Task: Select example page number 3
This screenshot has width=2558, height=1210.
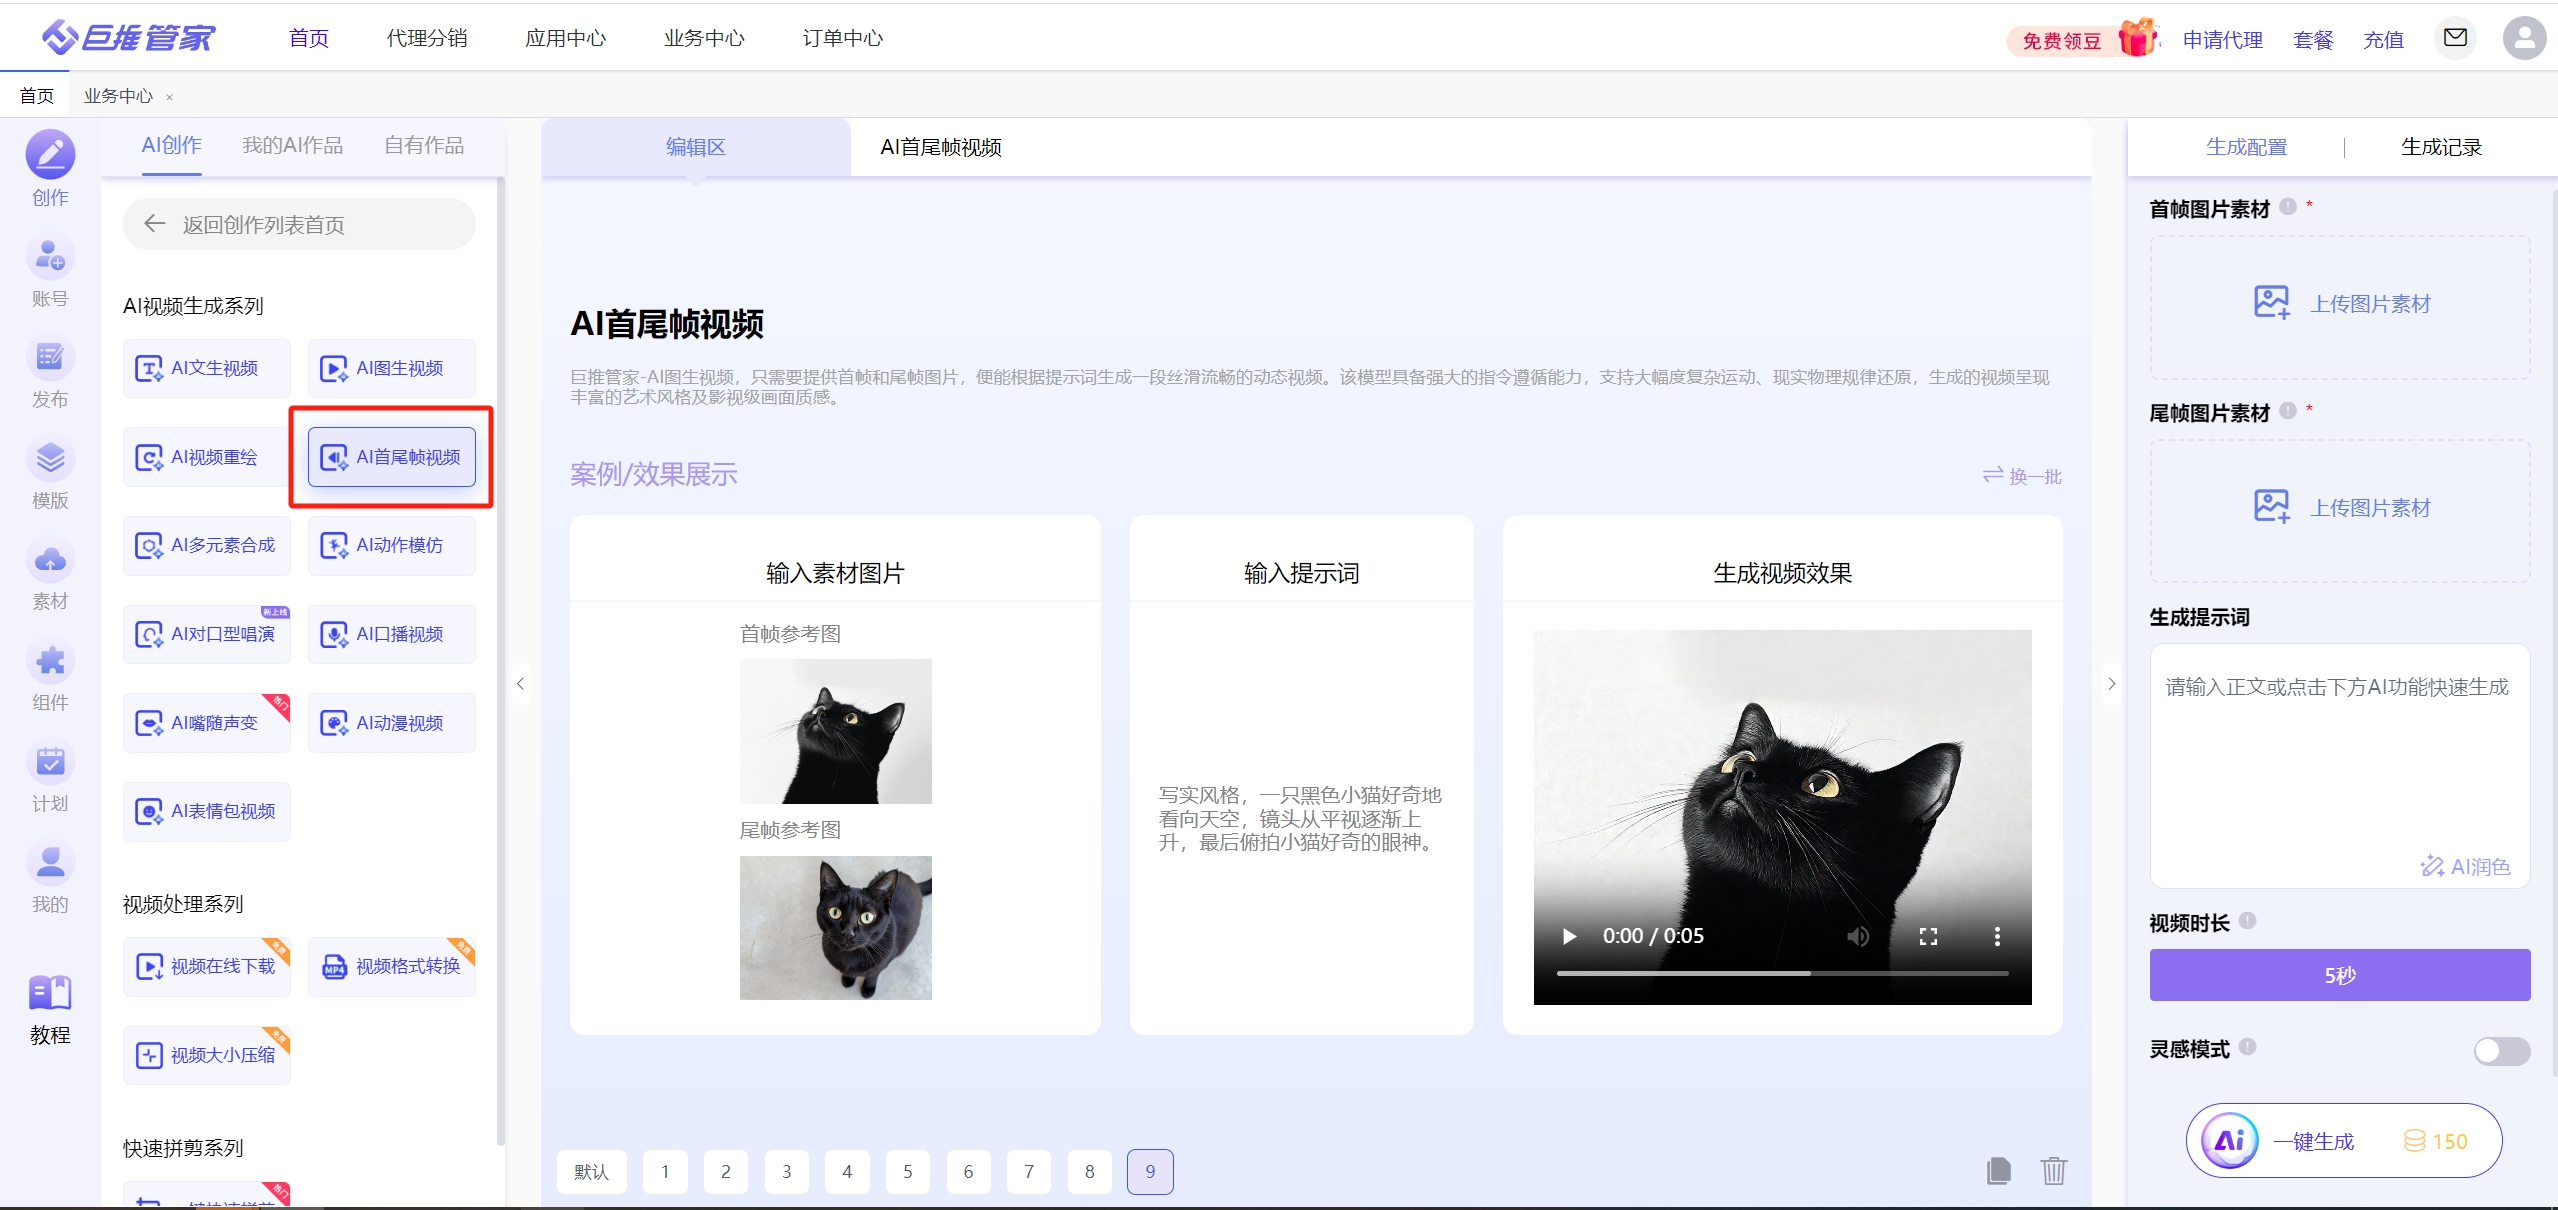Action: (786, 1172)
